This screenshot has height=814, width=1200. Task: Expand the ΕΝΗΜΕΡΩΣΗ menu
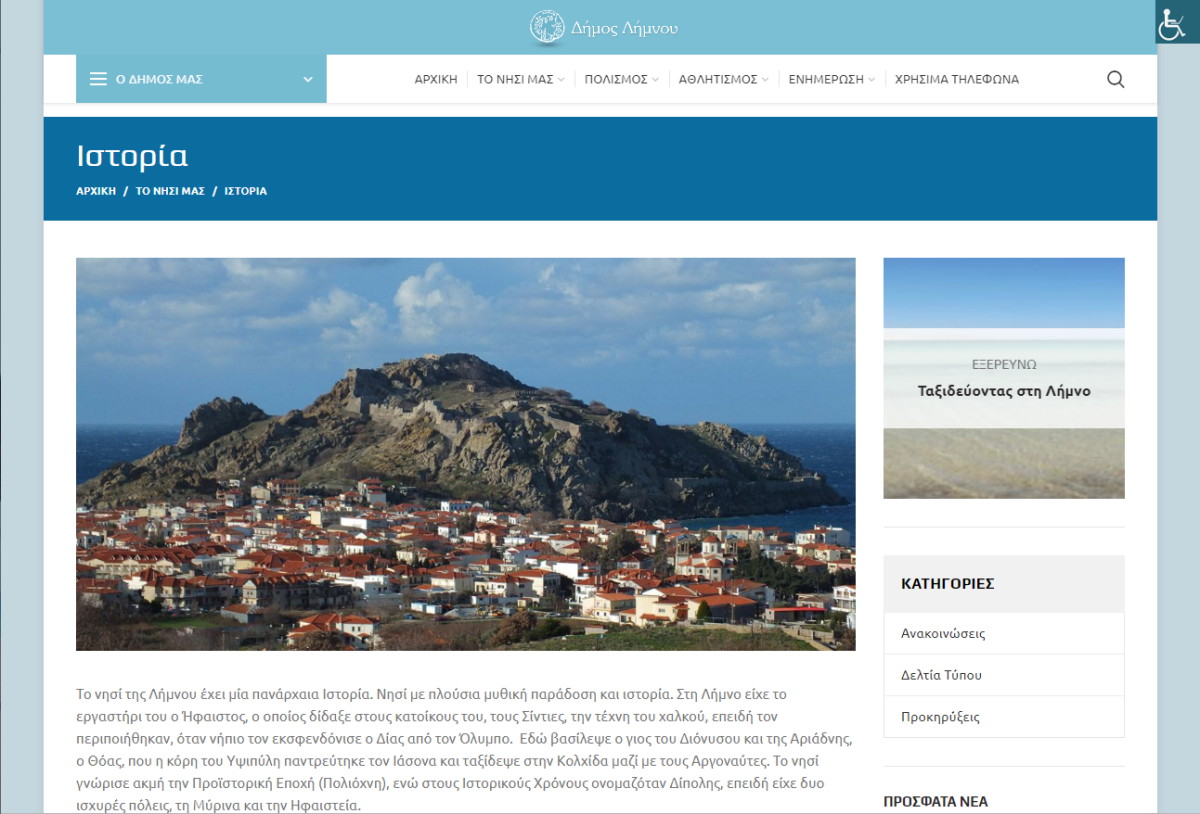coord(831,79)
